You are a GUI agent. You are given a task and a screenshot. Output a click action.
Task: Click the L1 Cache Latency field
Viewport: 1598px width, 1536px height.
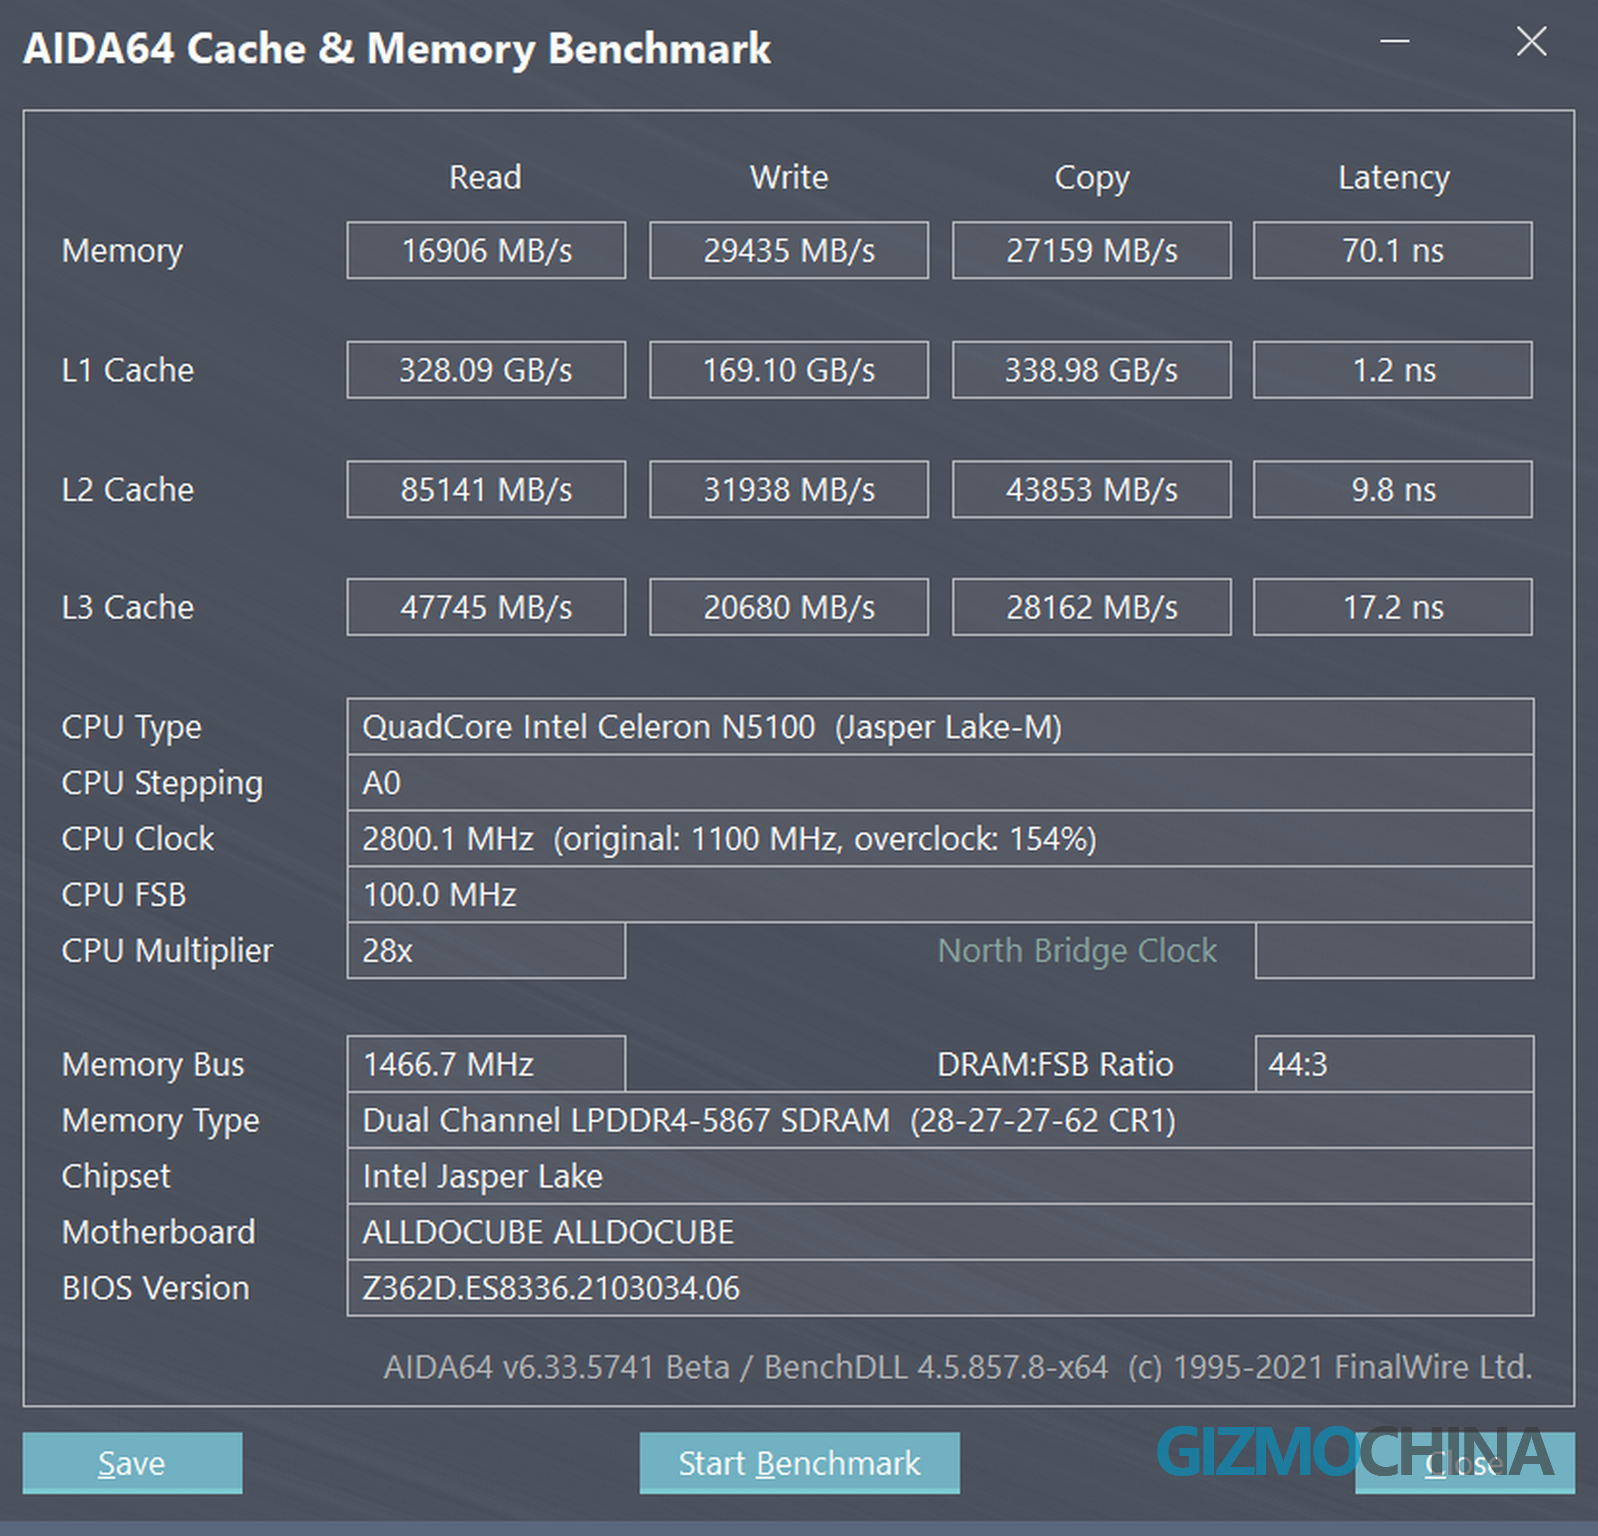point(1392,370)
